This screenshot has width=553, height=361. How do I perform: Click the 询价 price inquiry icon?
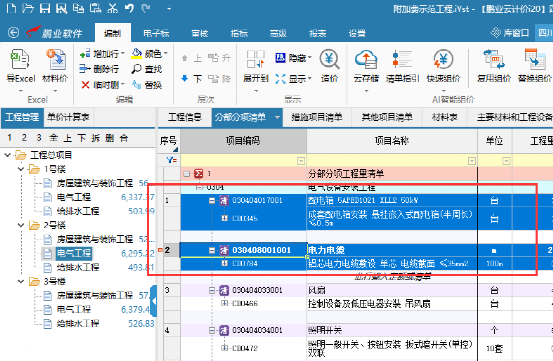coord(329,59)
